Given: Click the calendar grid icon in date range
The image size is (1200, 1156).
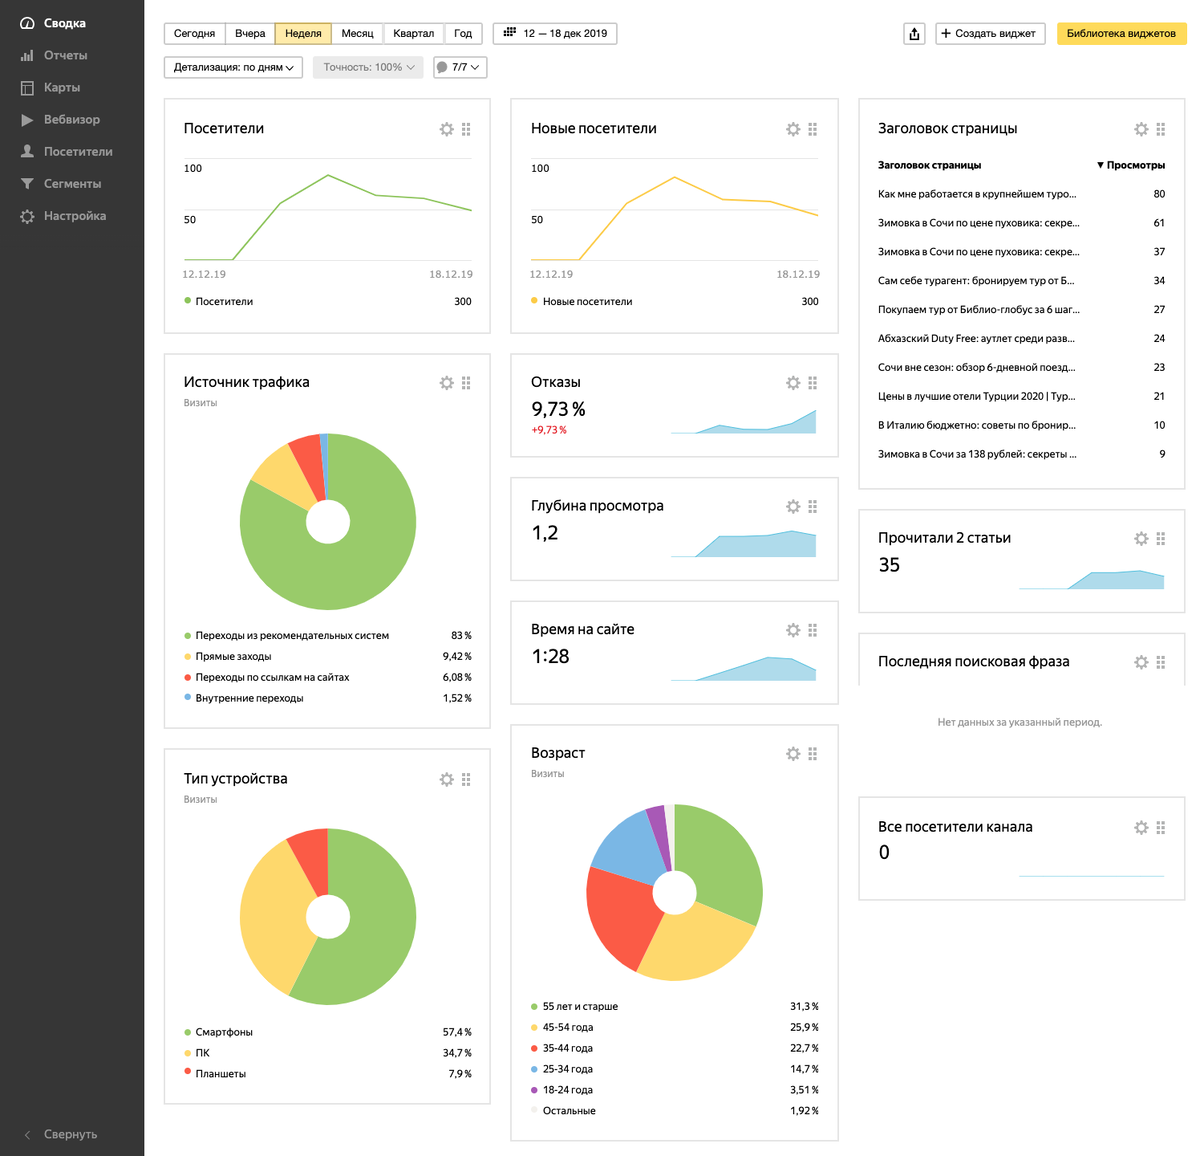Looking at the screenshot, I should click(509, 33).
